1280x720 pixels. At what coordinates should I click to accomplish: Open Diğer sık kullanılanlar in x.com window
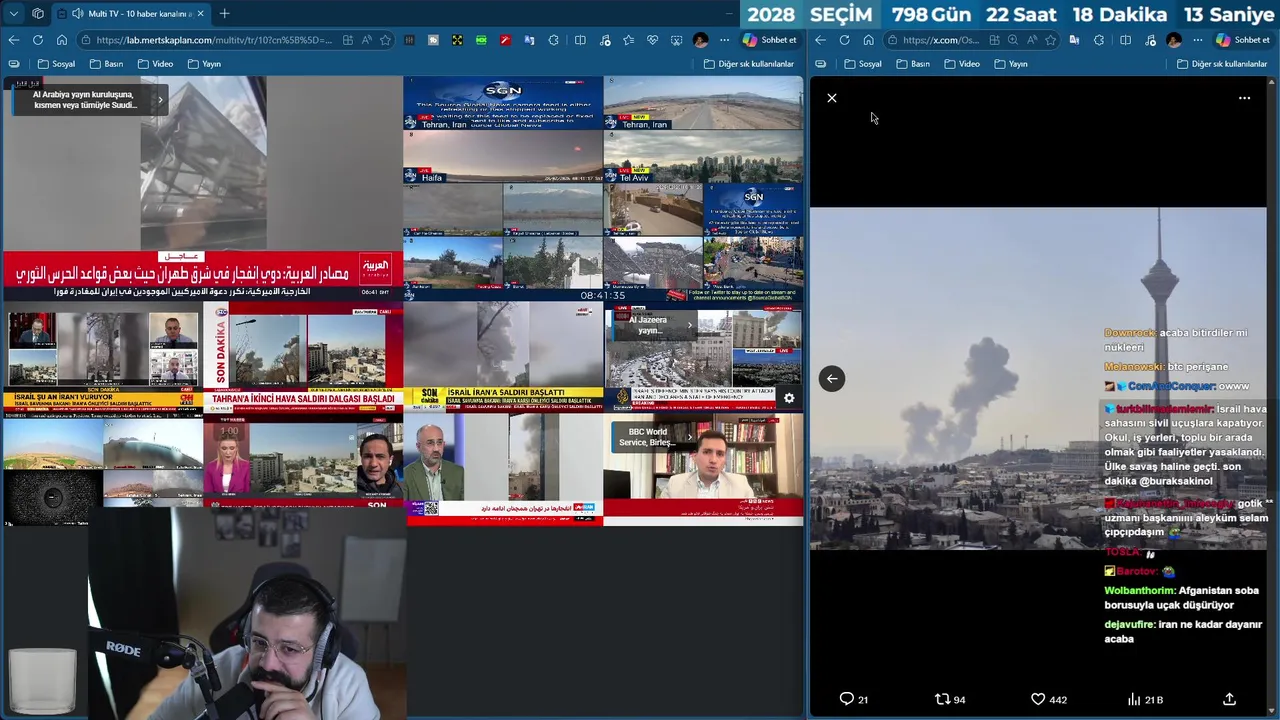coord(1221,64)
